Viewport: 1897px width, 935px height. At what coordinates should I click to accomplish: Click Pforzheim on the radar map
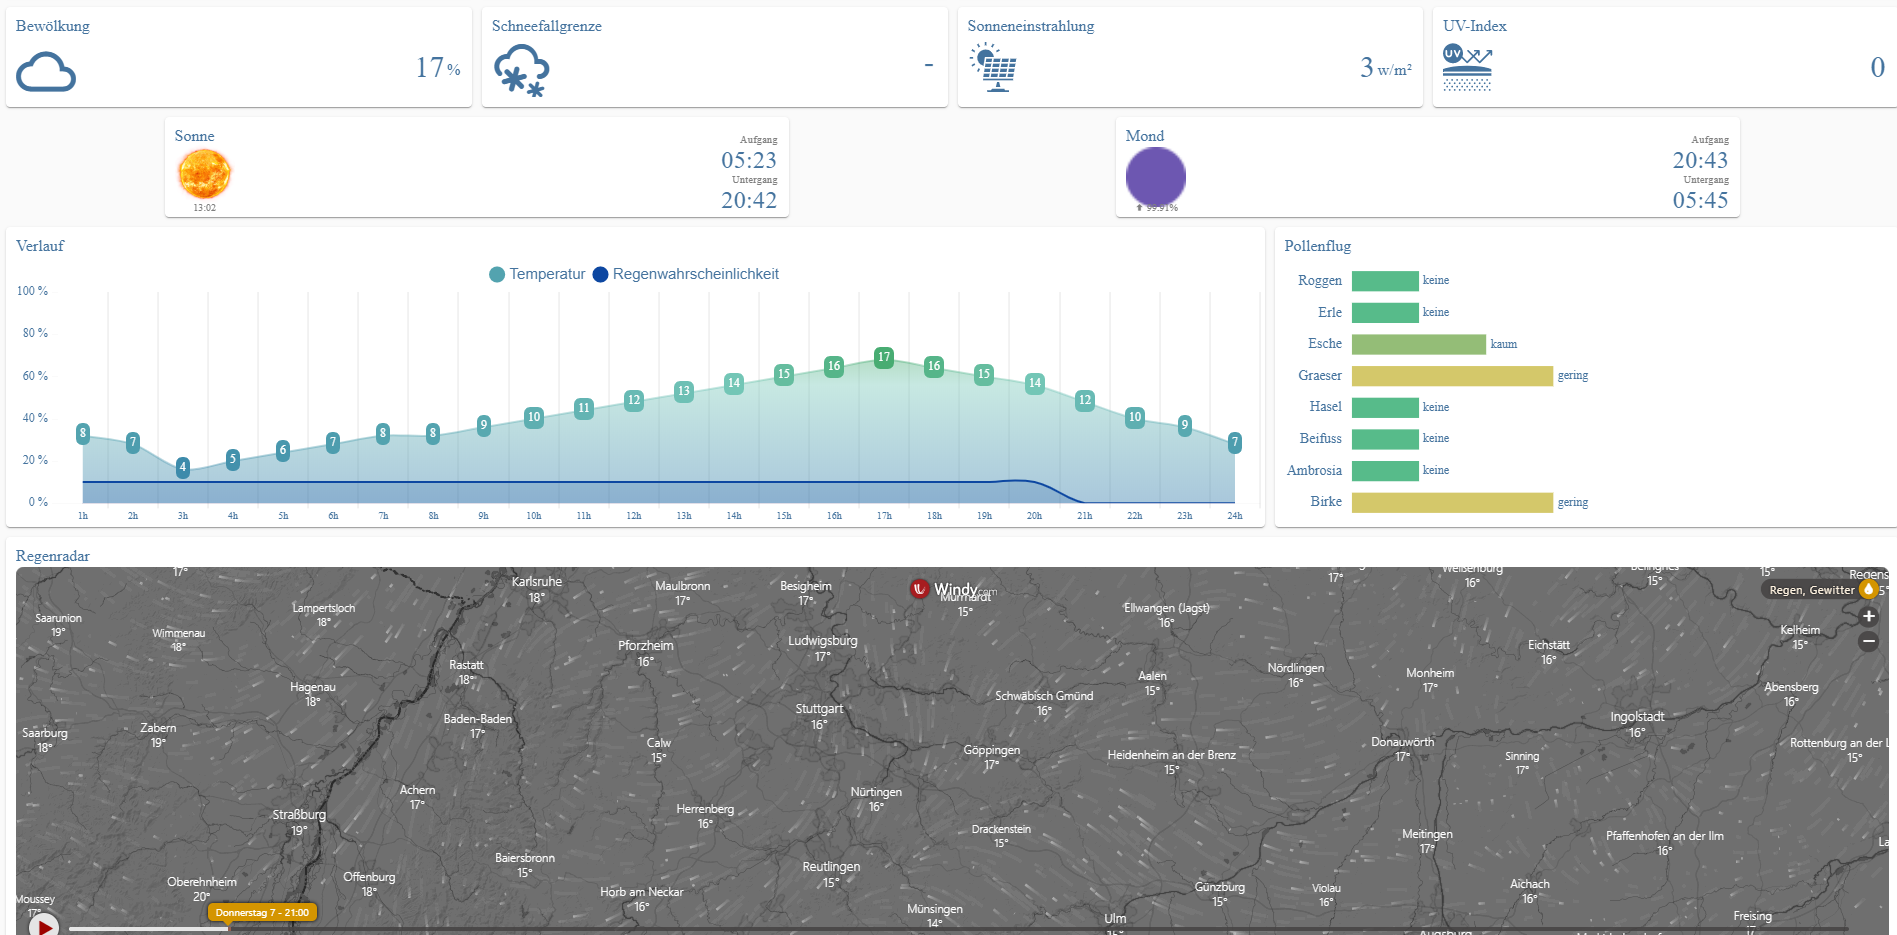click(x=646, y=646)
